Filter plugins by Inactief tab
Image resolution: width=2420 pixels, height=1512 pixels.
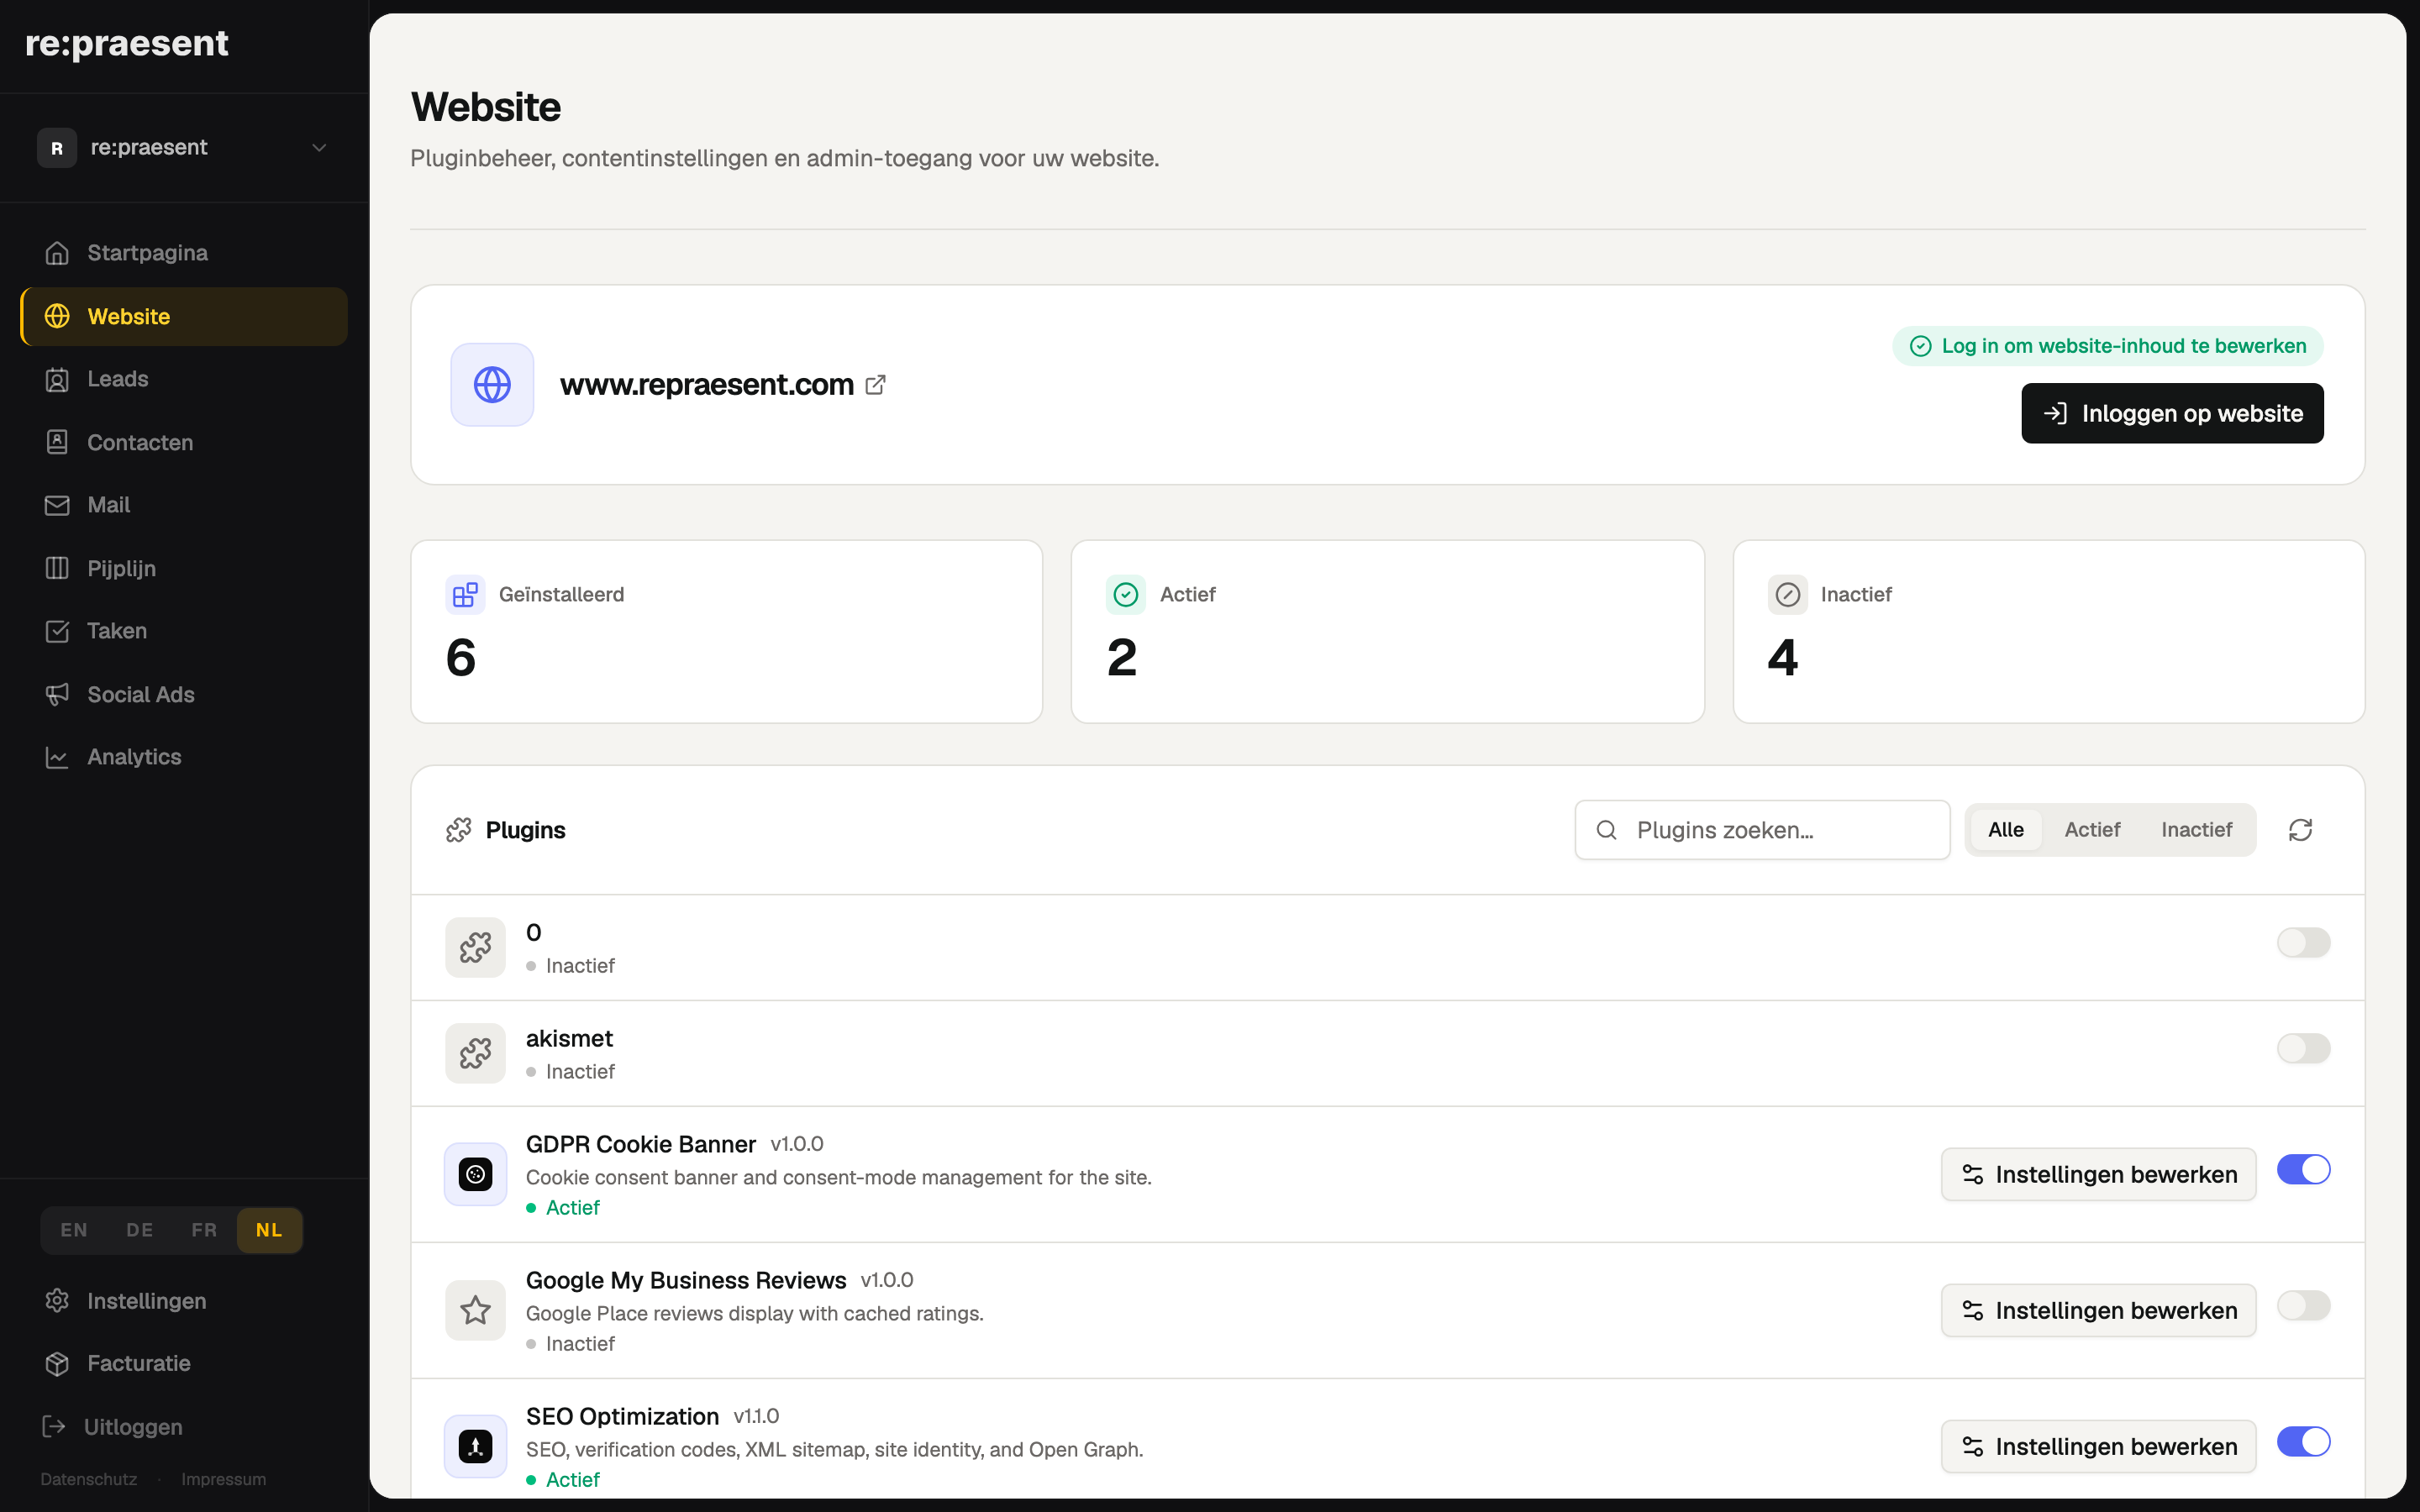2196,830
